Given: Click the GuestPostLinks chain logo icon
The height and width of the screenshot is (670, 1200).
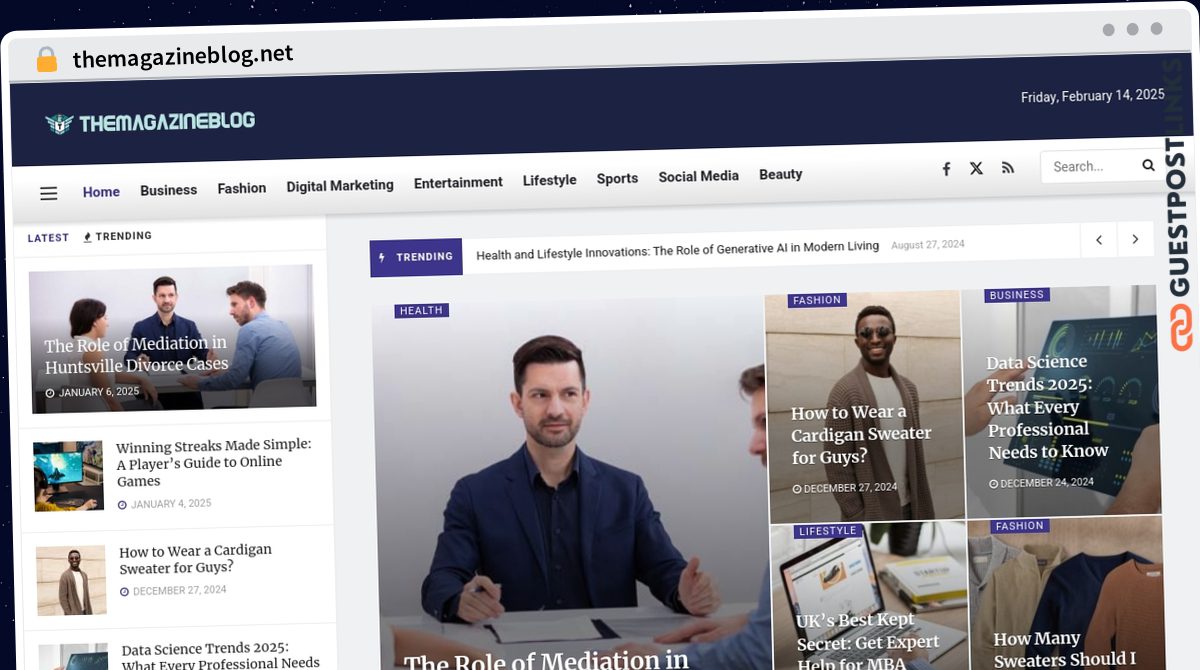Looking at the screenshot, I should tap(1182, 329).
